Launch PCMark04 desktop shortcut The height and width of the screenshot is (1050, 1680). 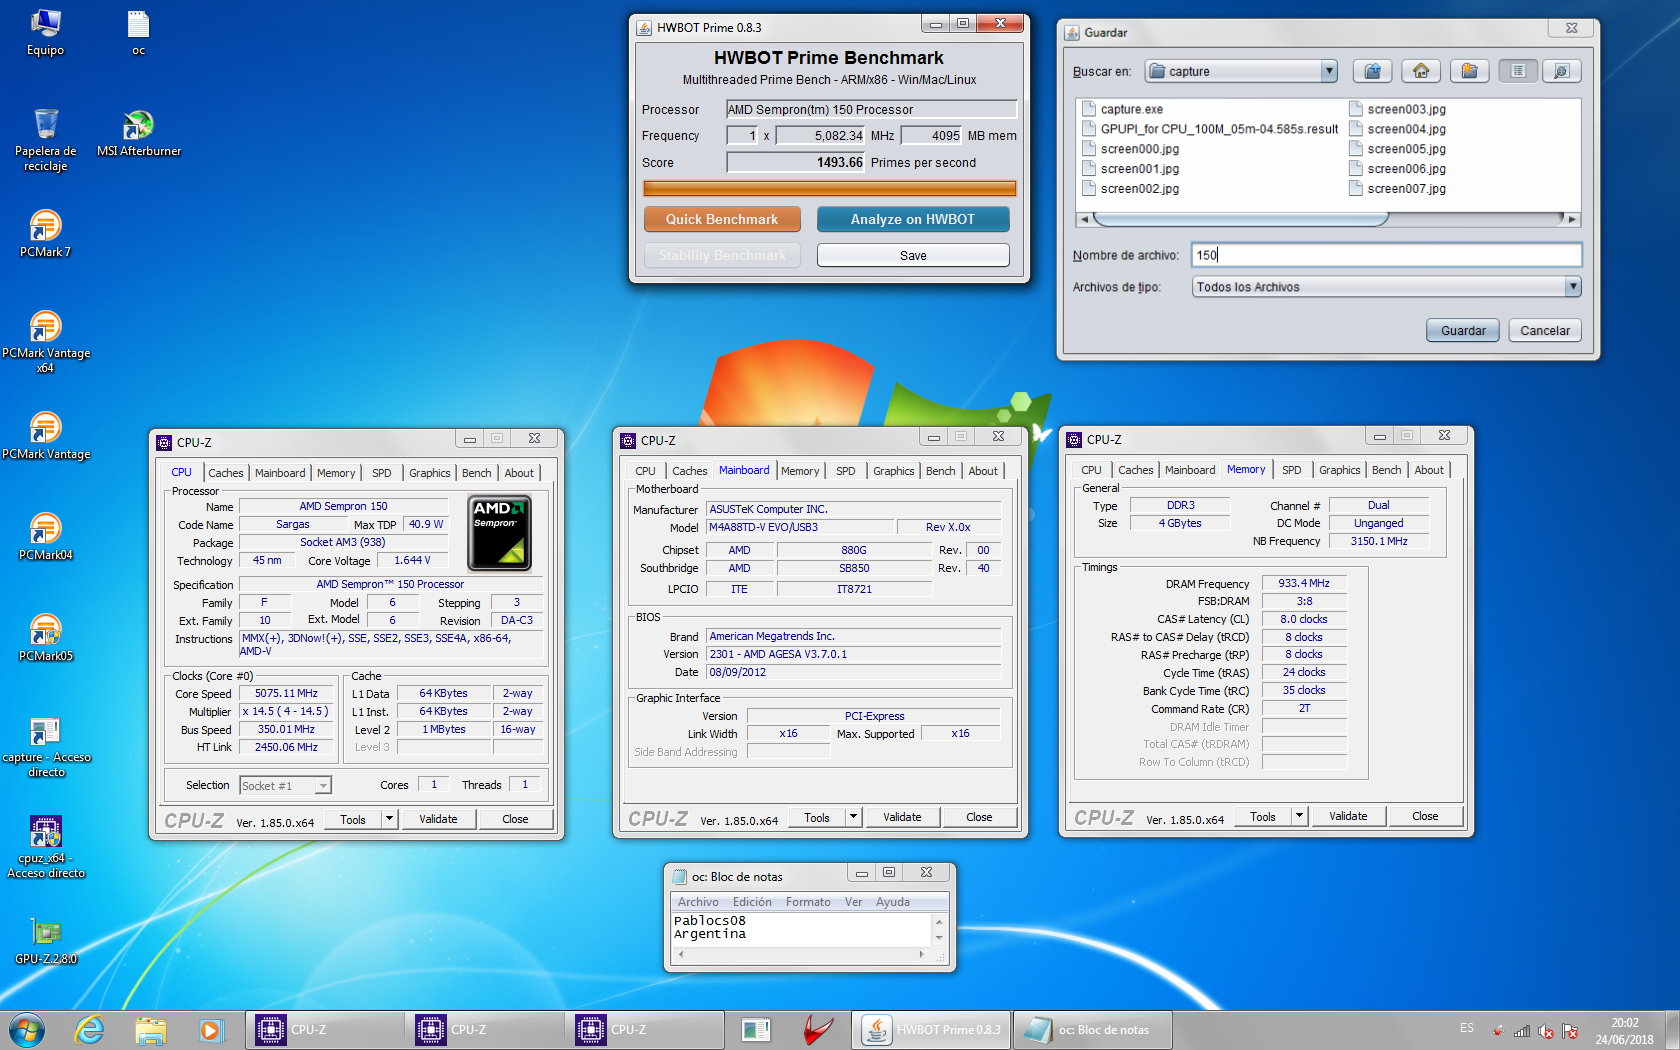click(x=45, y=537)
